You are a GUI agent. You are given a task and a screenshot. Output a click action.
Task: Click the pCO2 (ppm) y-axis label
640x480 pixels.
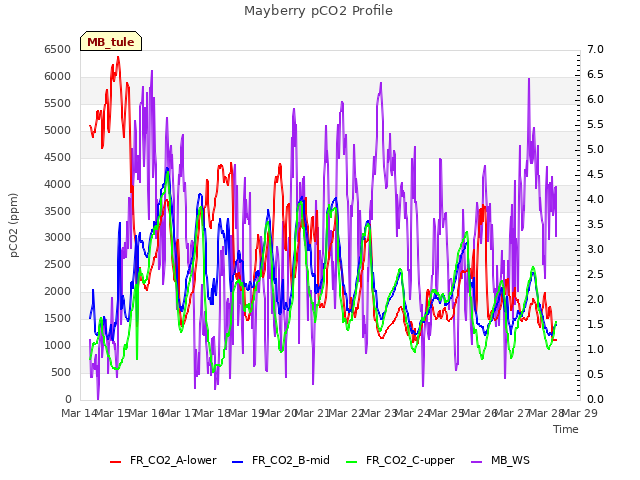[x=13, y=225]
